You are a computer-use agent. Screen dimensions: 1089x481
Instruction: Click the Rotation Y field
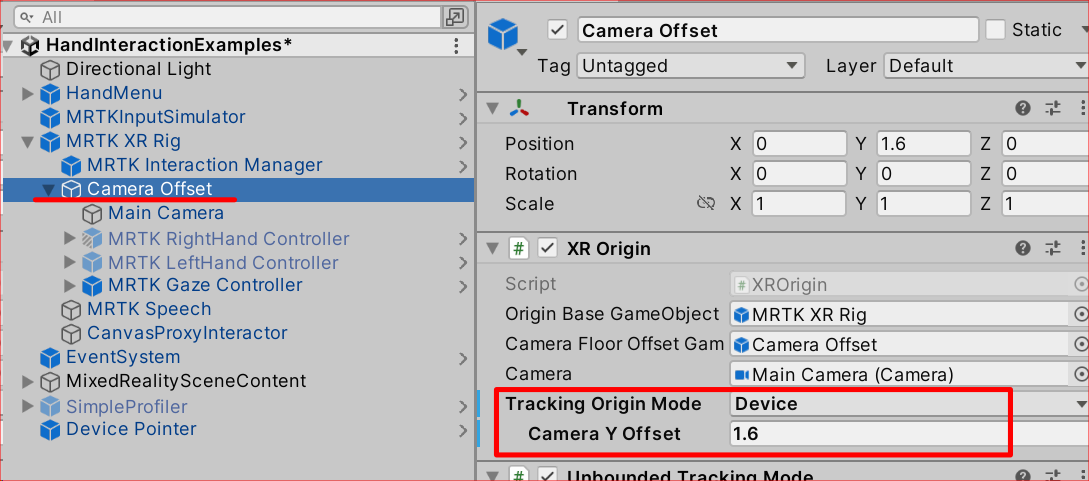pyautogui.click(x=923, y=174)
